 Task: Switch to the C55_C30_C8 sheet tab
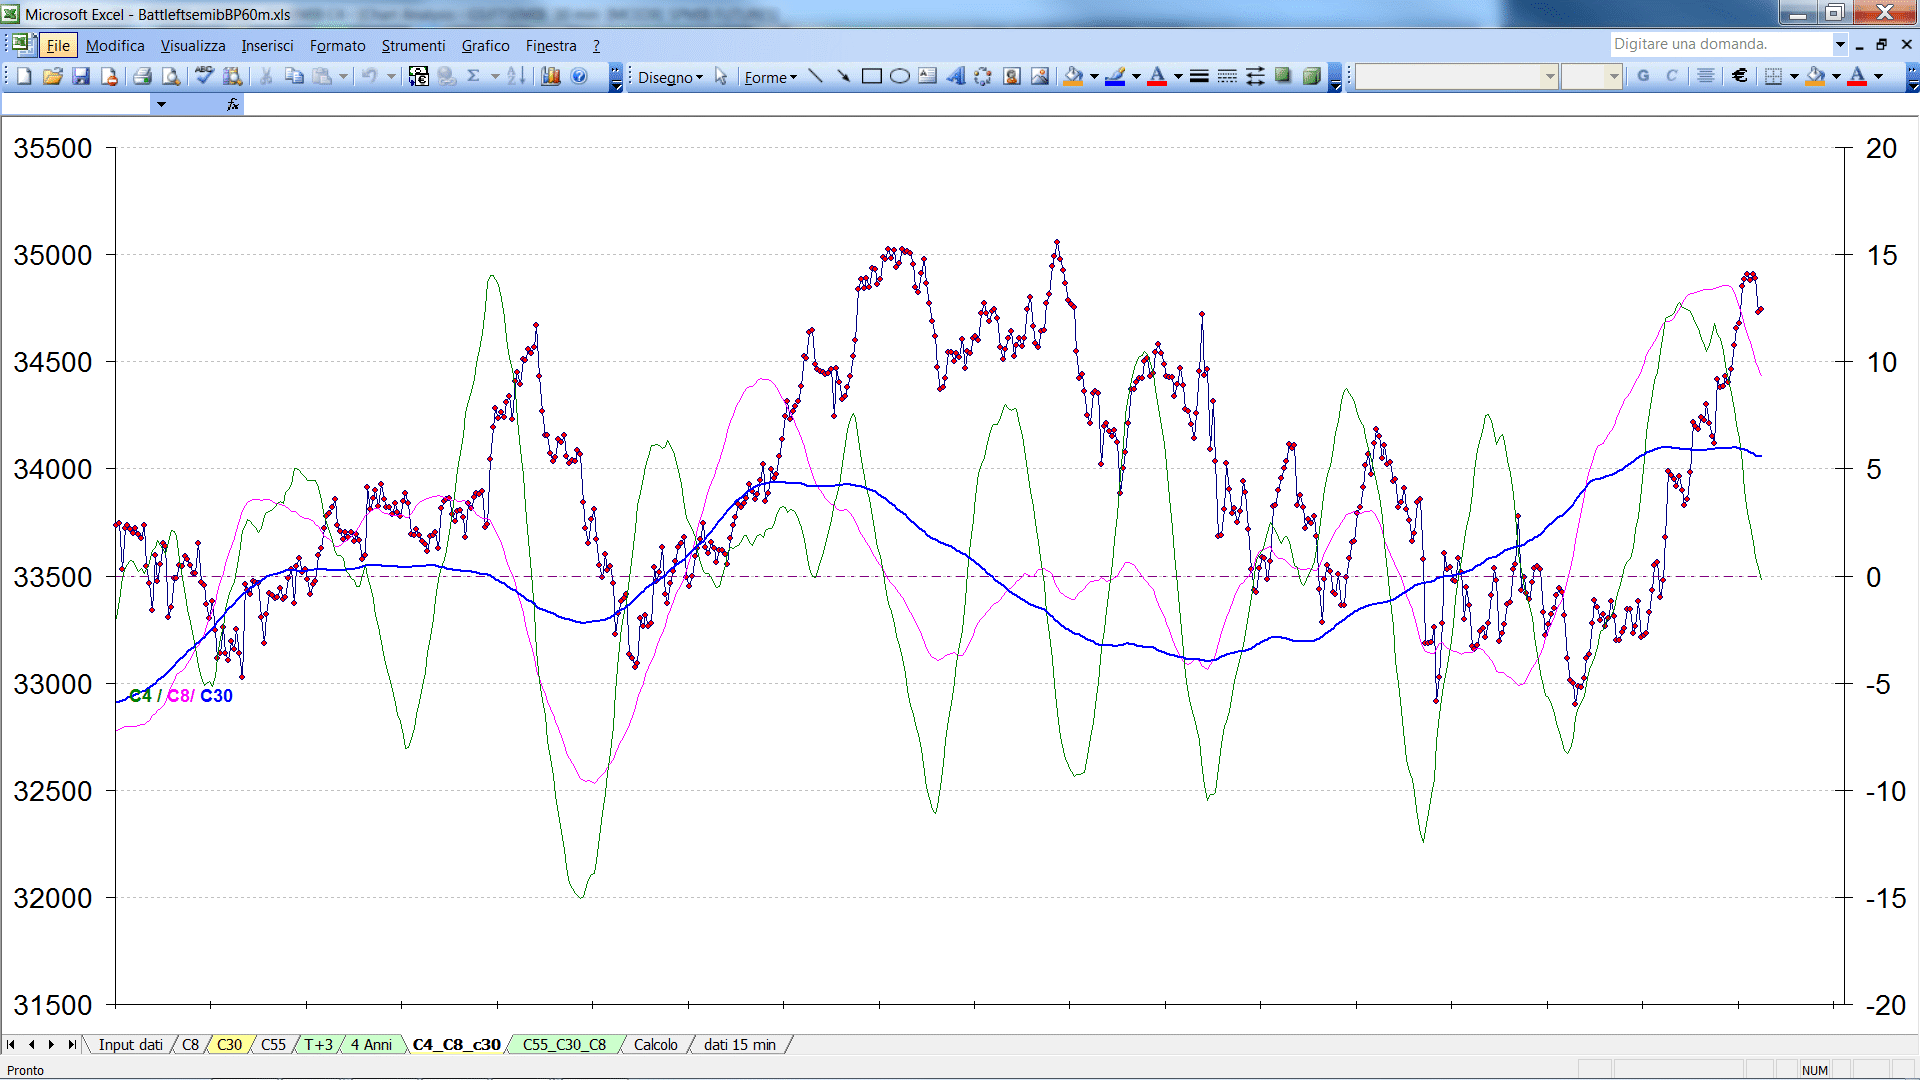tap(564, 1044)
